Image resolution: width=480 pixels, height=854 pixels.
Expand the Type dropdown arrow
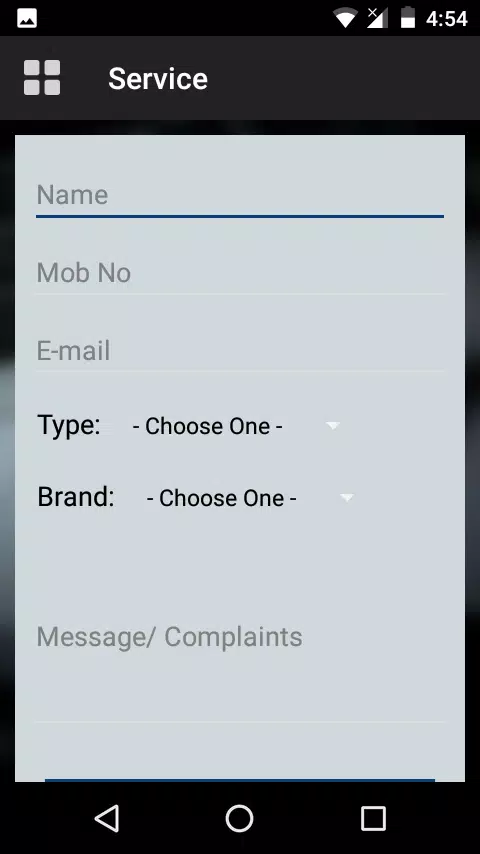coord(333,425)
